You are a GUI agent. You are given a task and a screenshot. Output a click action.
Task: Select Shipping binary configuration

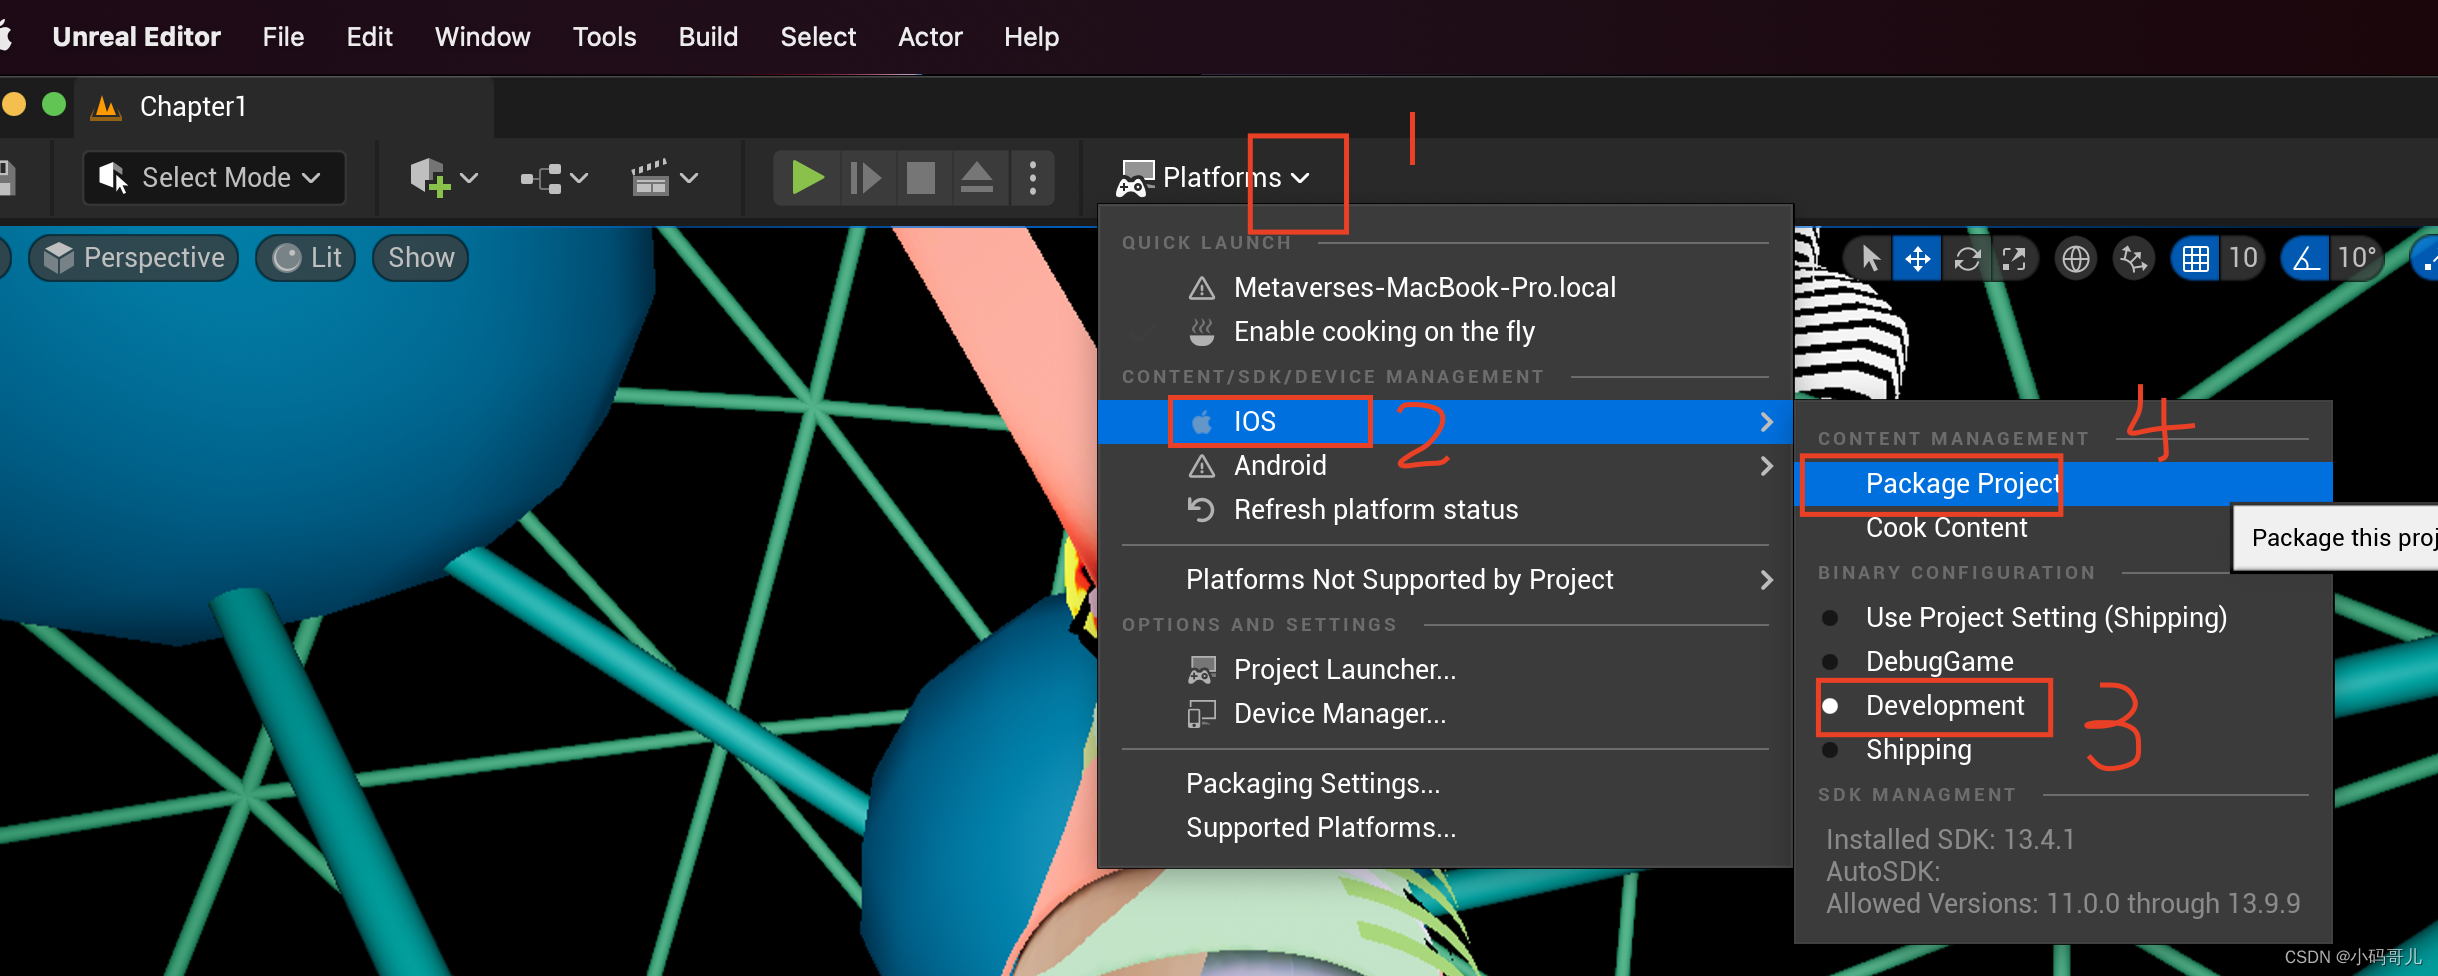pos(2065,750)
